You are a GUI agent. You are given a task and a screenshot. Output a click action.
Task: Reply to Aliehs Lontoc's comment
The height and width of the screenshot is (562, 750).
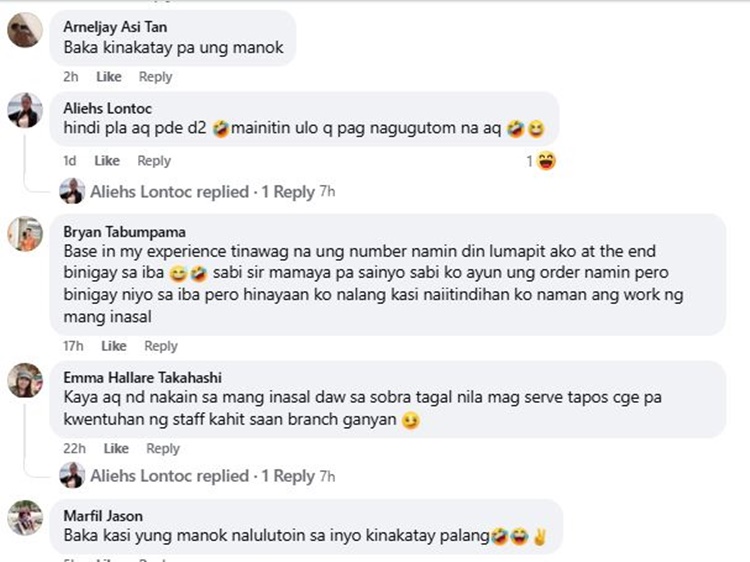click(x=154, y=161)
